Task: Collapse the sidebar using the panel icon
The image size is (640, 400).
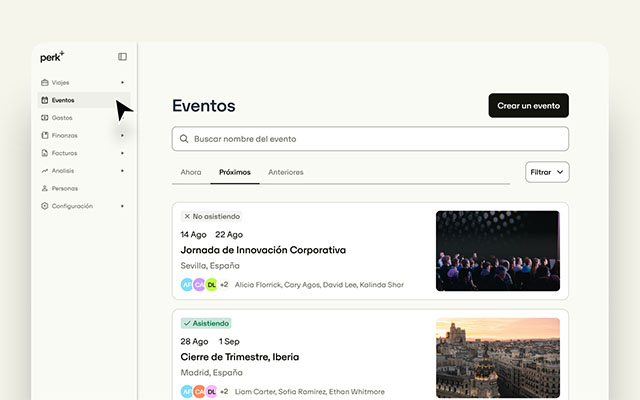Action: [122, 57]
